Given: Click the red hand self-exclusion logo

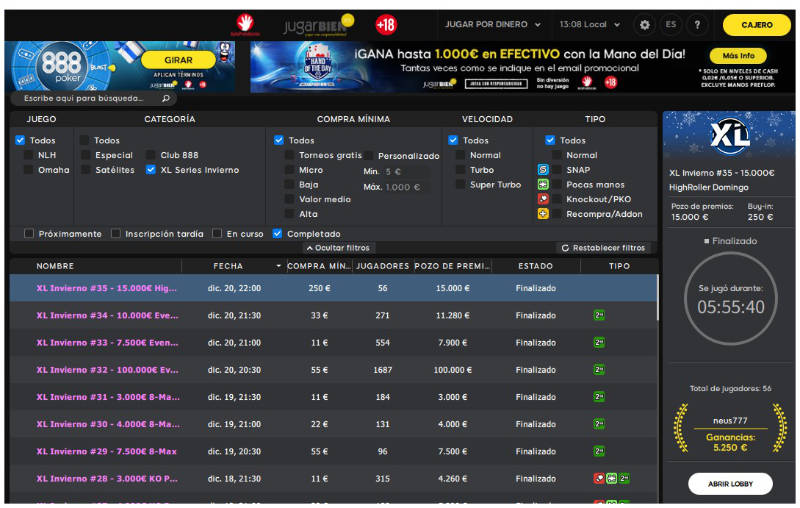Looking at the screenshot, I should pyautogui.click(x=245, y=24).
